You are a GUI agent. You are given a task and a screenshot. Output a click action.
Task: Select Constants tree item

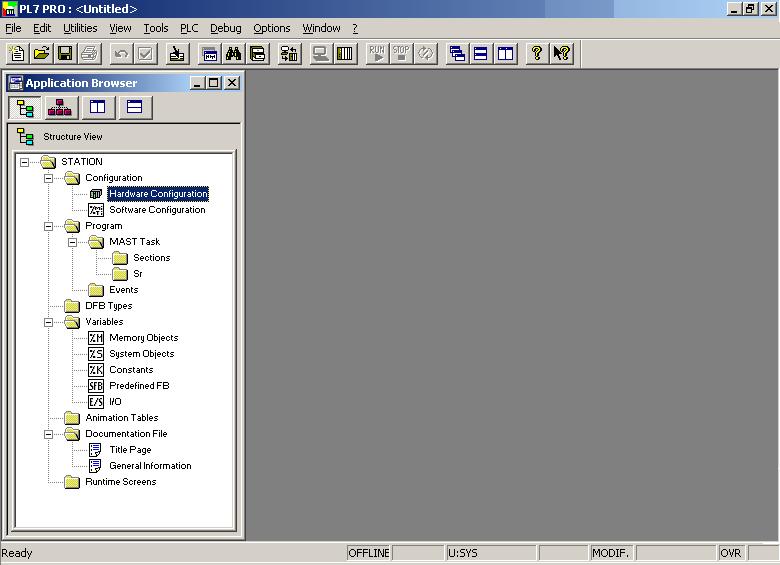point(131,370)
